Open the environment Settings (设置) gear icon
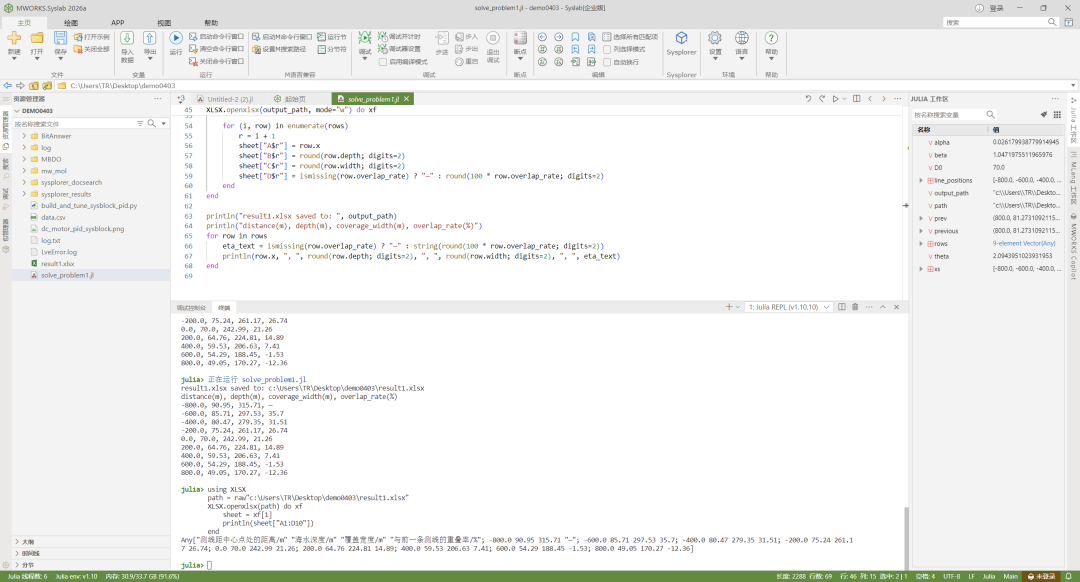 [x=715, y=39]
